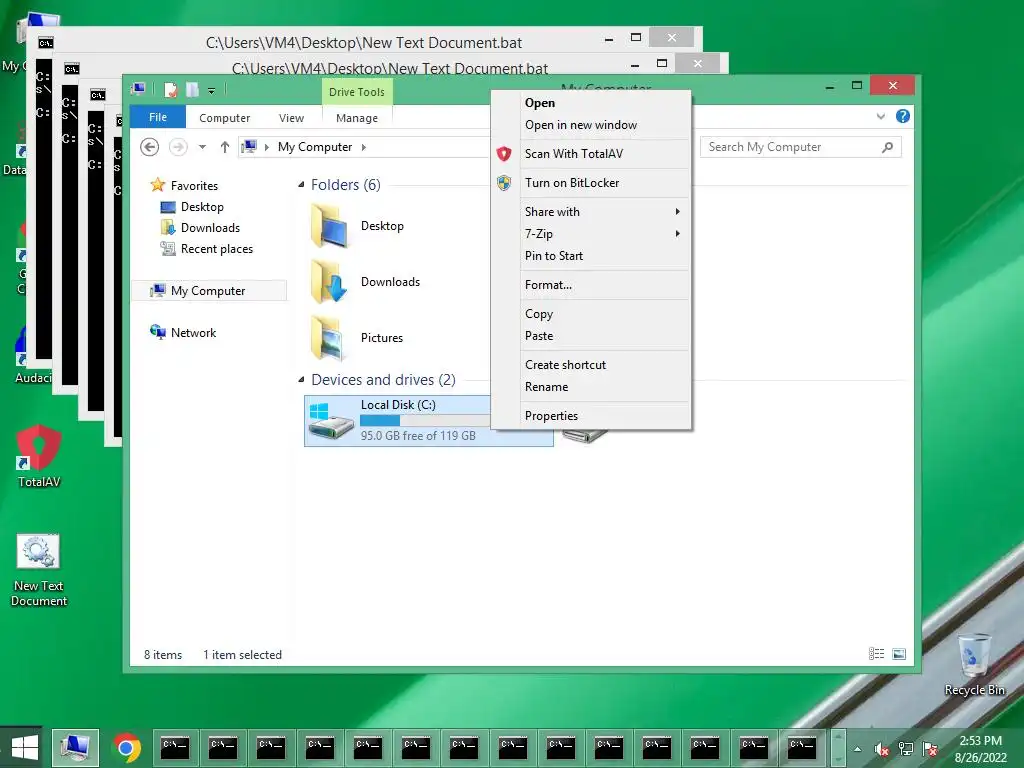Open Explorer Help question mark icon

tap(903, 116)
